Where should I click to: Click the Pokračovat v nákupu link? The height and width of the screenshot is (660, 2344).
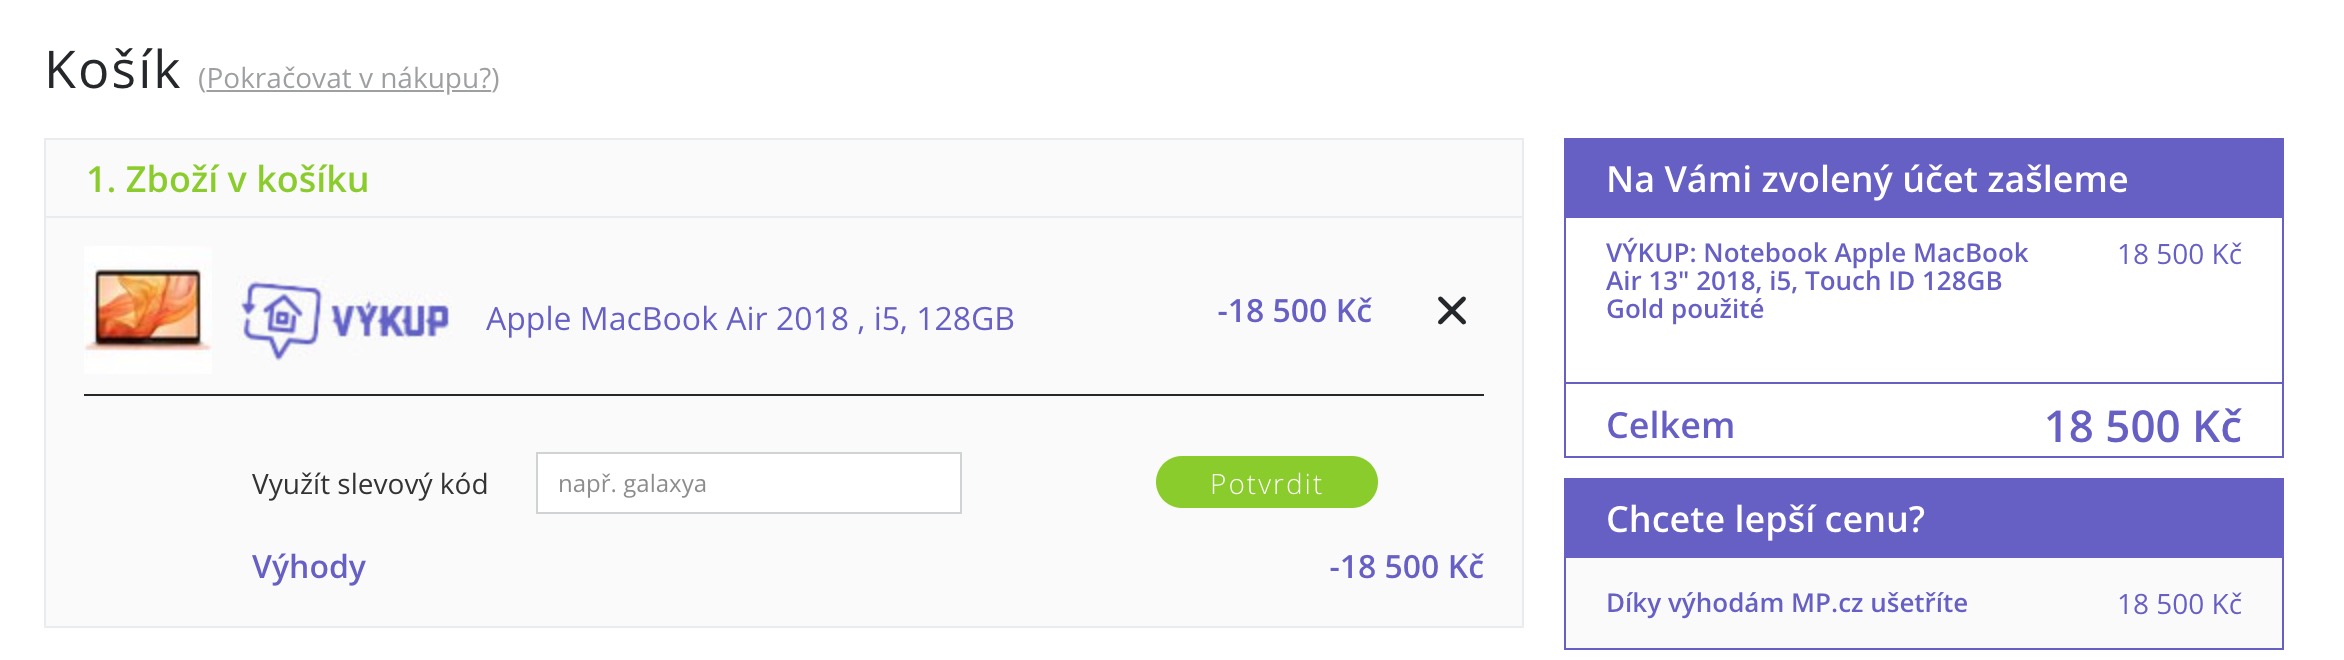pyautogui.click(x=349, y=78)
